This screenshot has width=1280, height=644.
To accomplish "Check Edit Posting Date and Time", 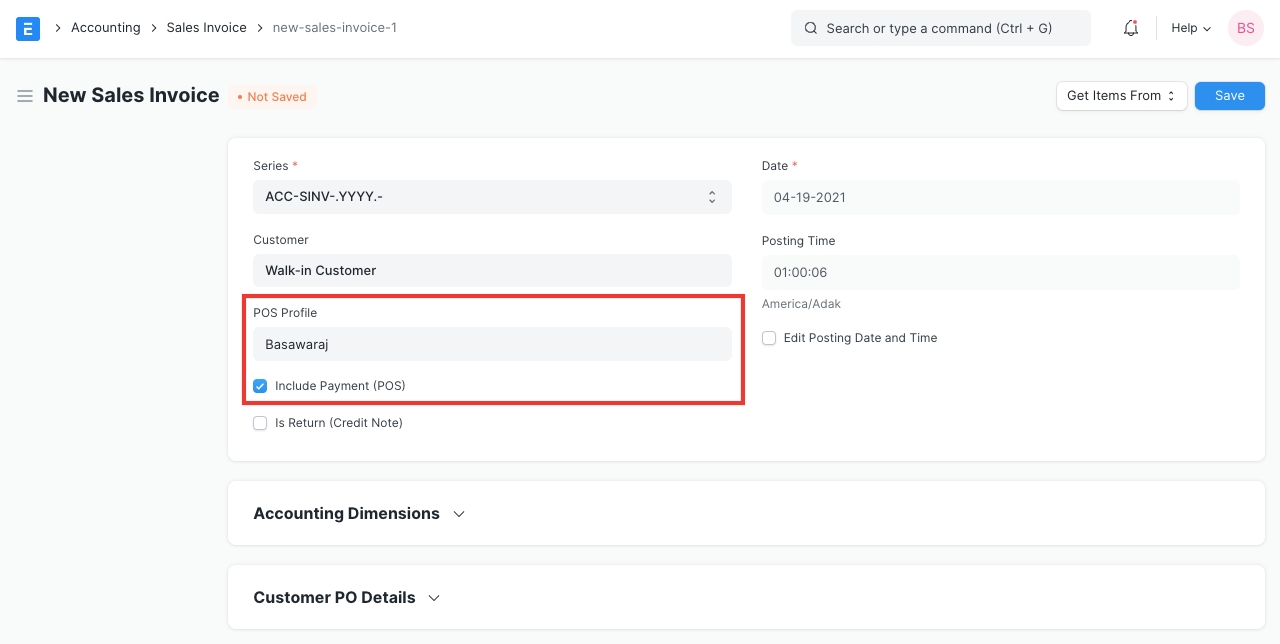I will pos(769,338).
